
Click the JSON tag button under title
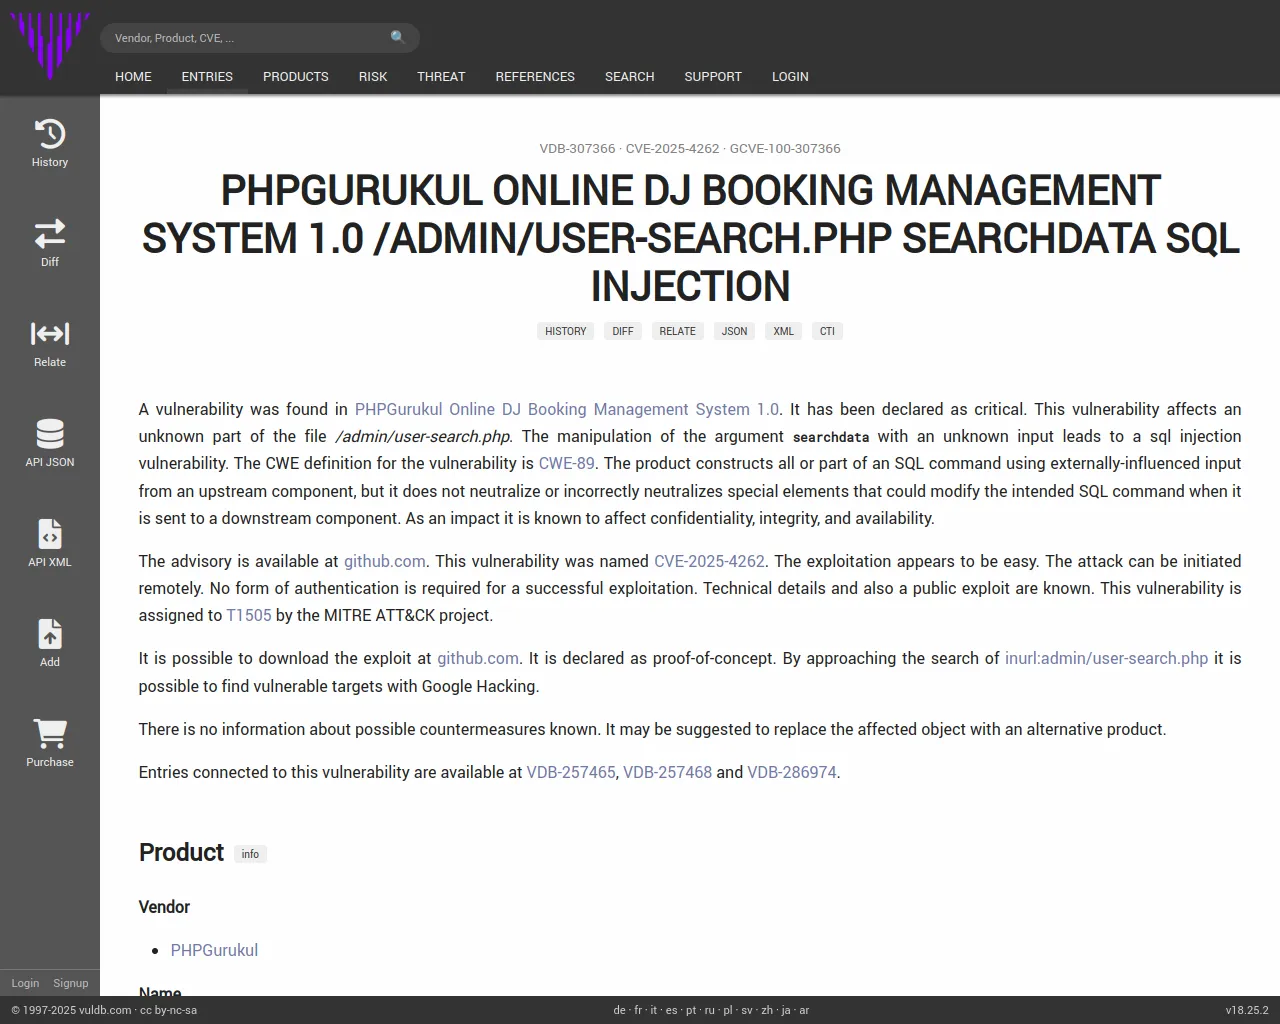[x=734, y=331]
